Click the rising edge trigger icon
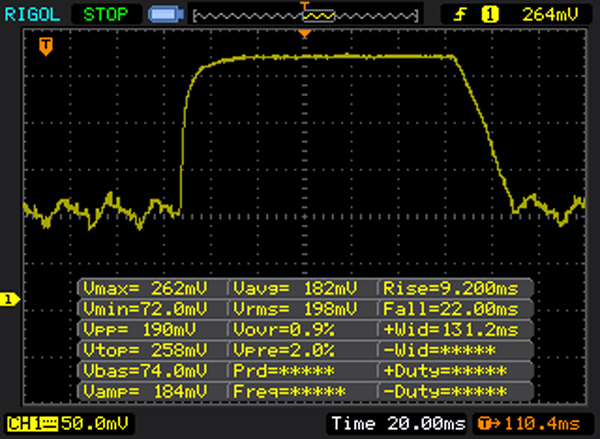600x439 pixels. coord(460,15)
